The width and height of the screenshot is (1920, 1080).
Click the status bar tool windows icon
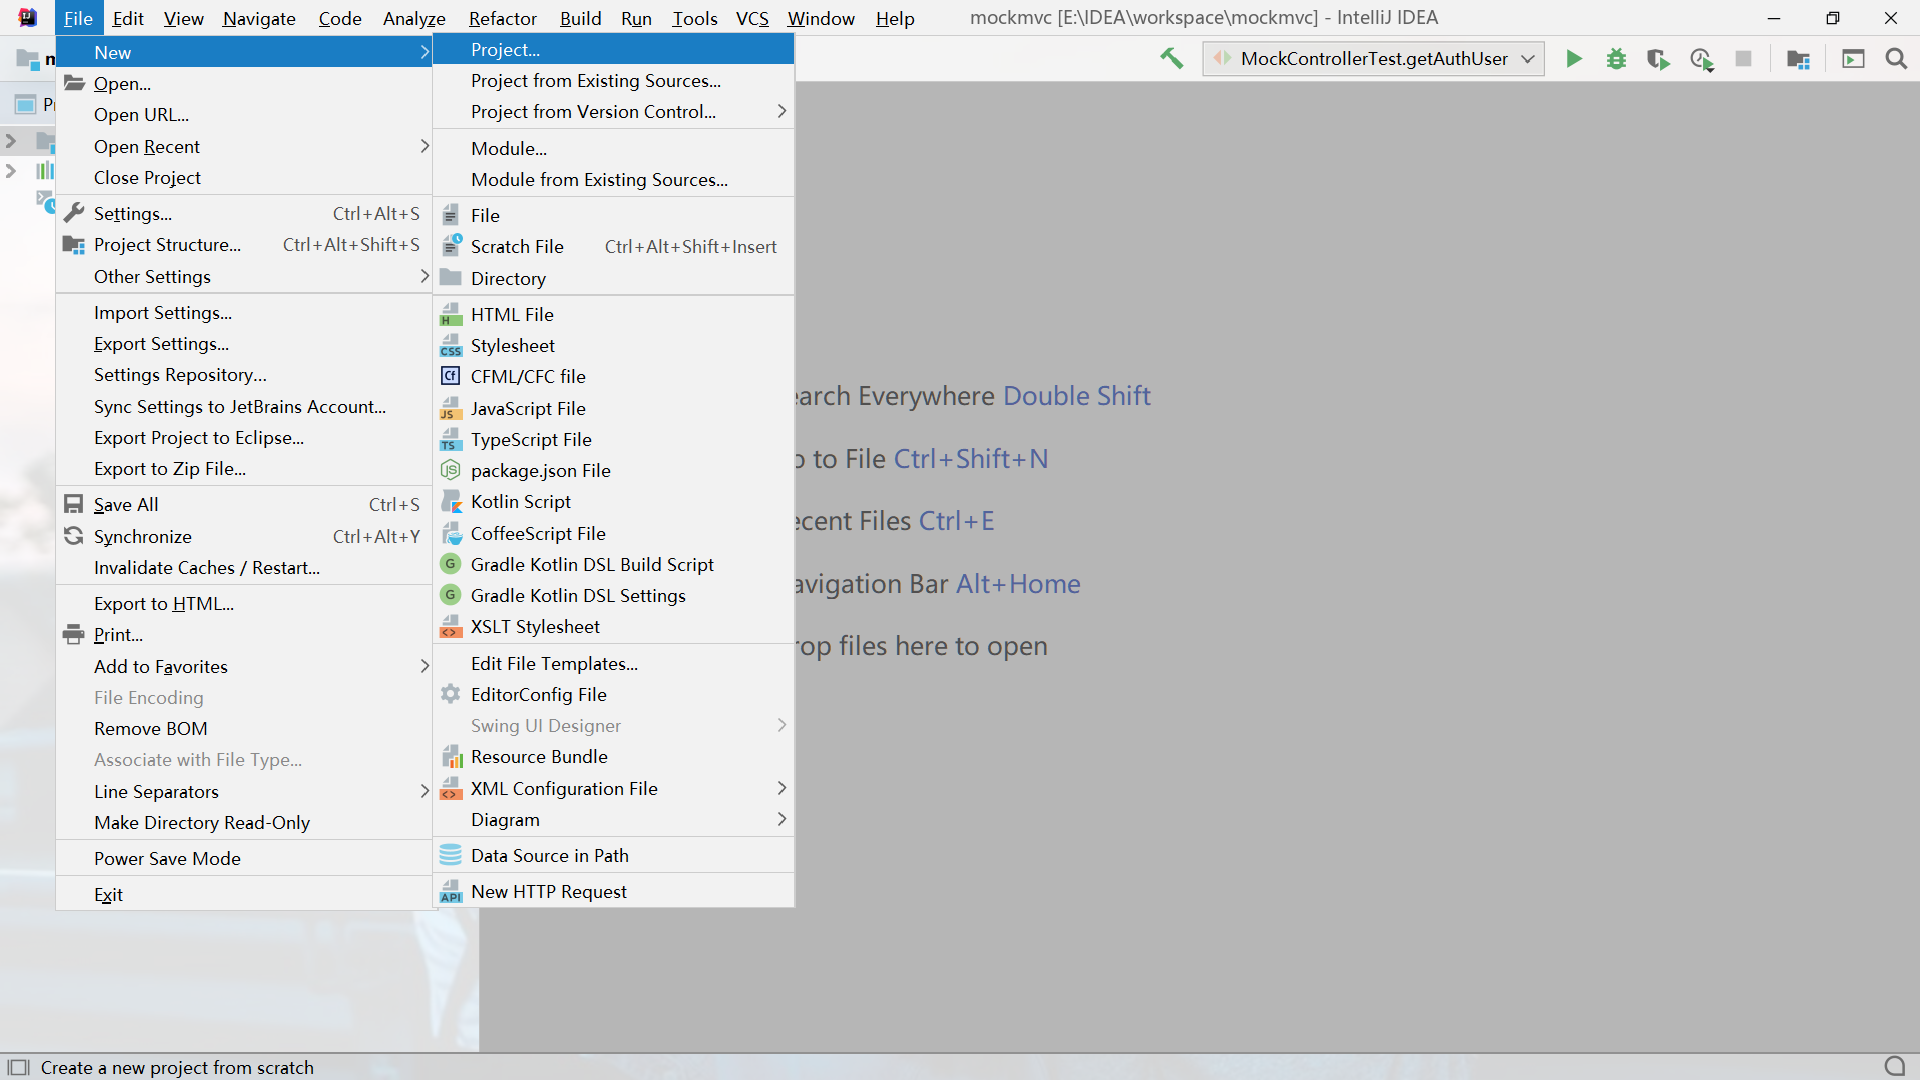18,1067
